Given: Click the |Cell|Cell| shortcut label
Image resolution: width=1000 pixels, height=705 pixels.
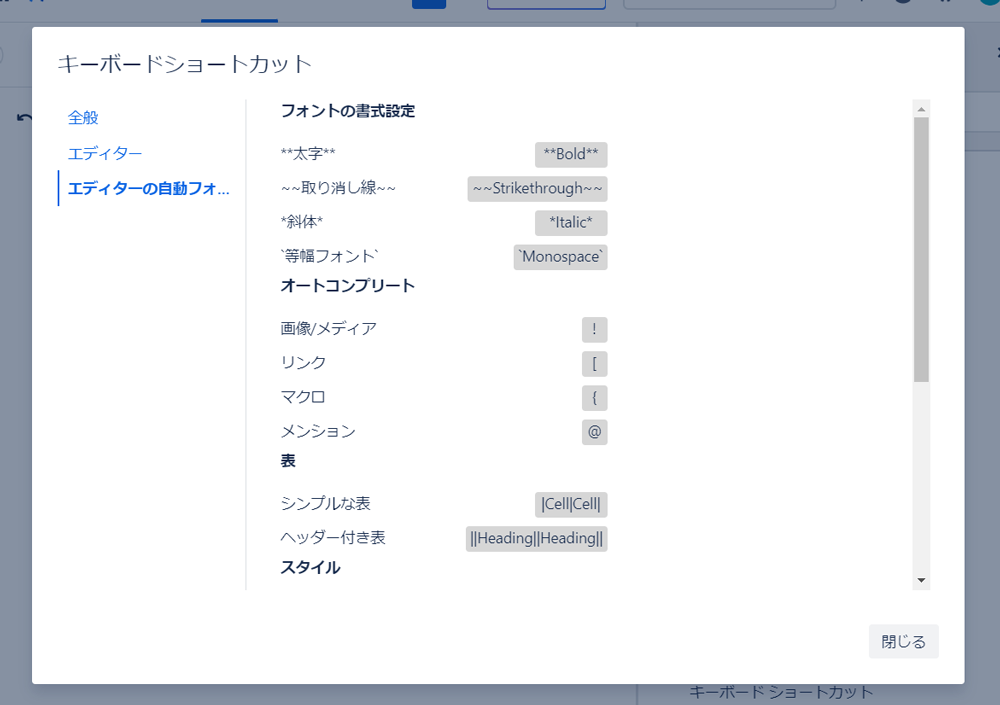Looking at the screenshot, I should click(571, 504).
